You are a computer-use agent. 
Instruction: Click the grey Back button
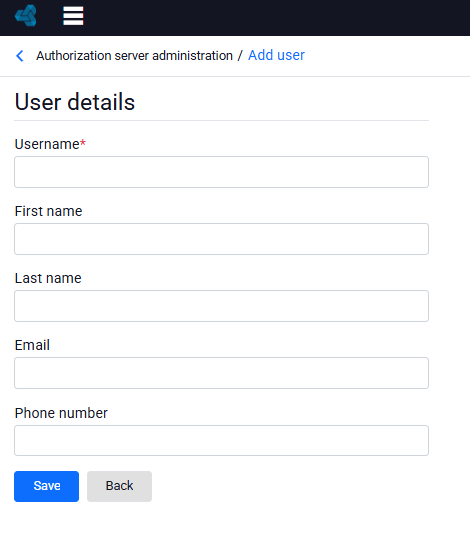click(119, 486)
